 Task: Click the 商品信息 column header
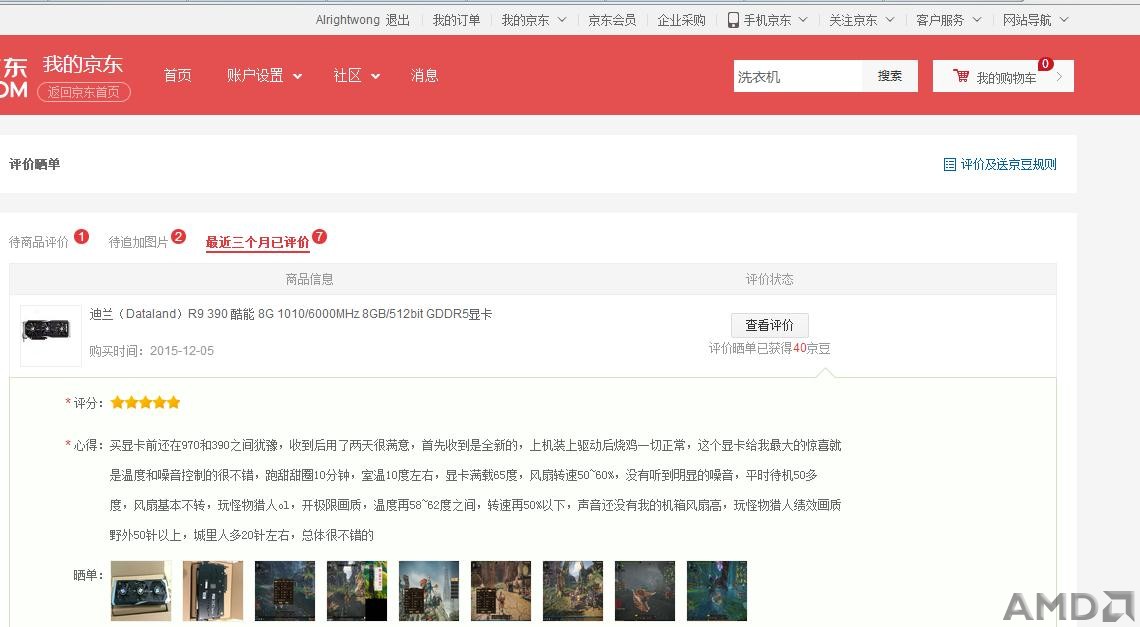point(310,279)
